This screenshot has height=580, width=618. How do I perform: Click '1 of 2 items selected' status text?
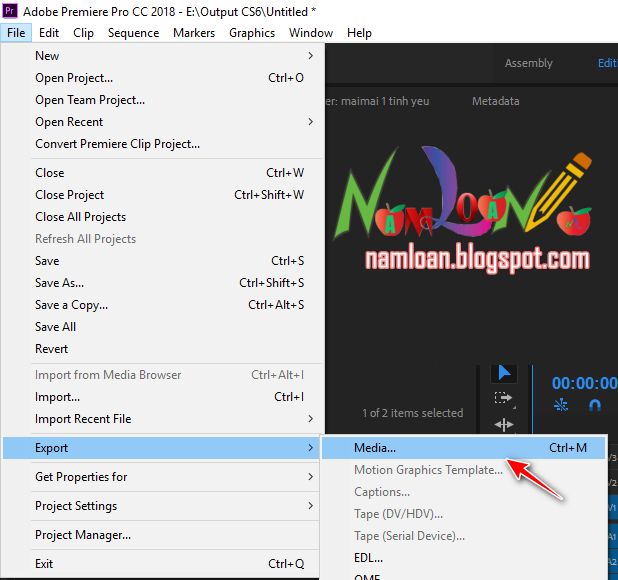[x=413, y=413]
